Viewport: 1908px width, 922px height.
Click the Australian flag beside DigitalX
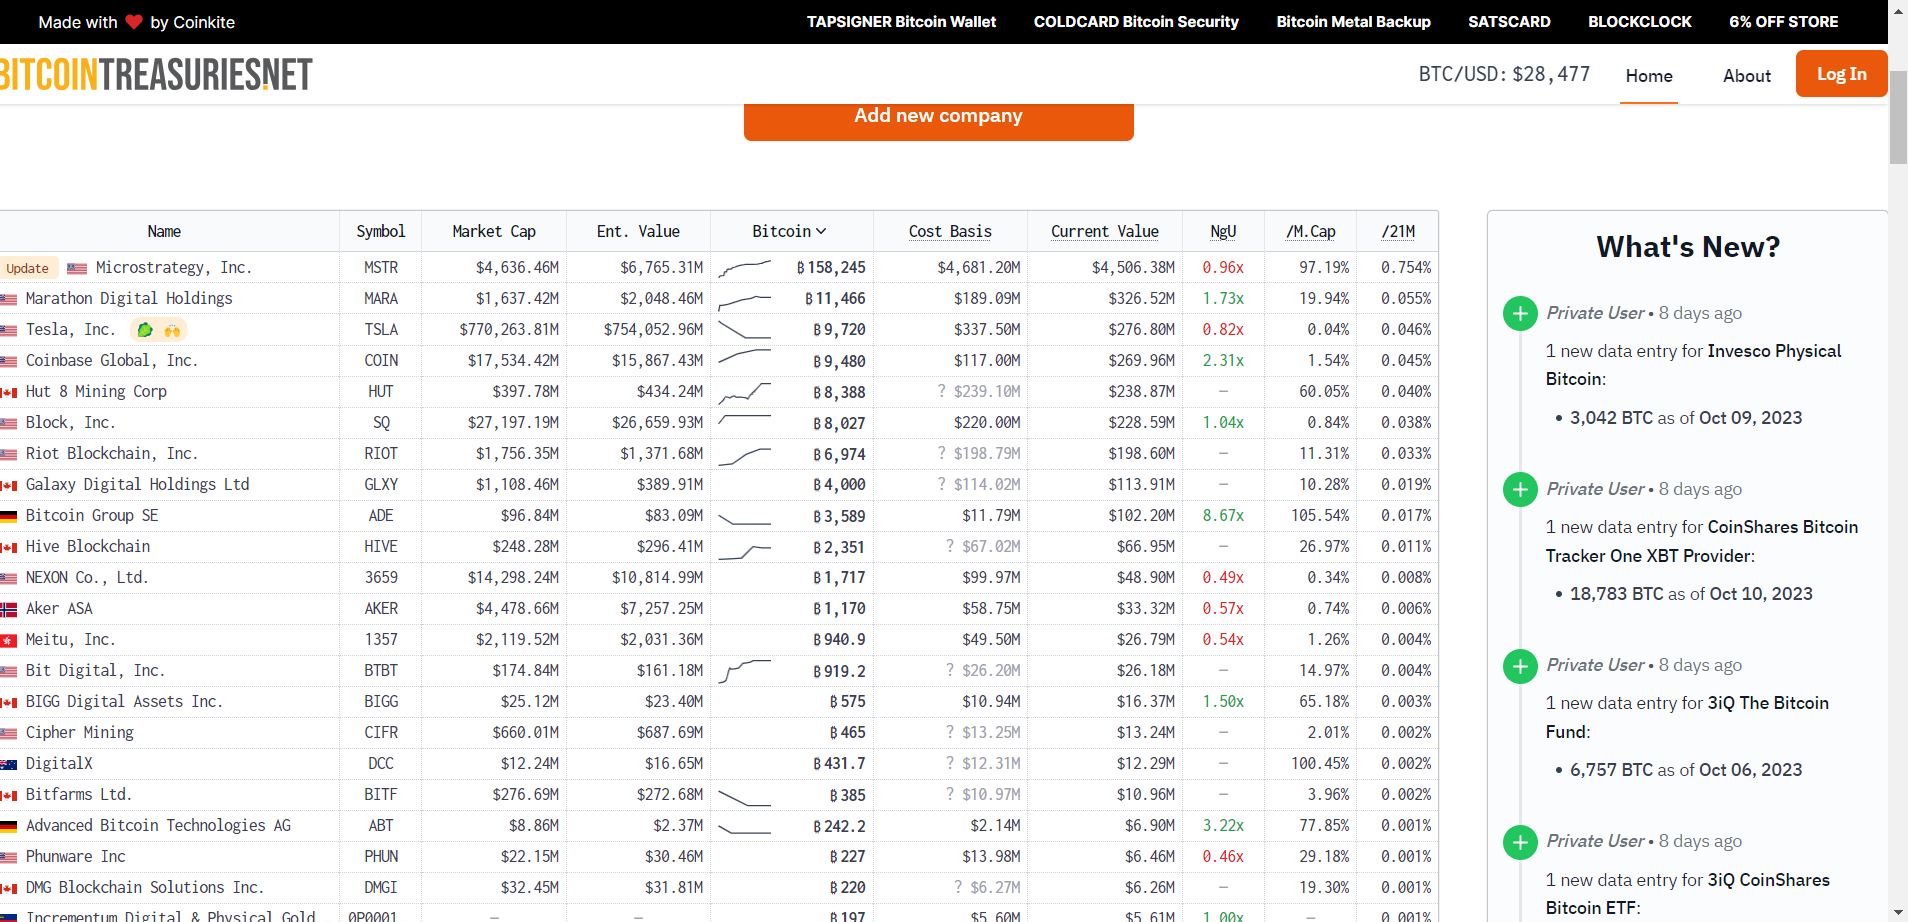(9, 765)
